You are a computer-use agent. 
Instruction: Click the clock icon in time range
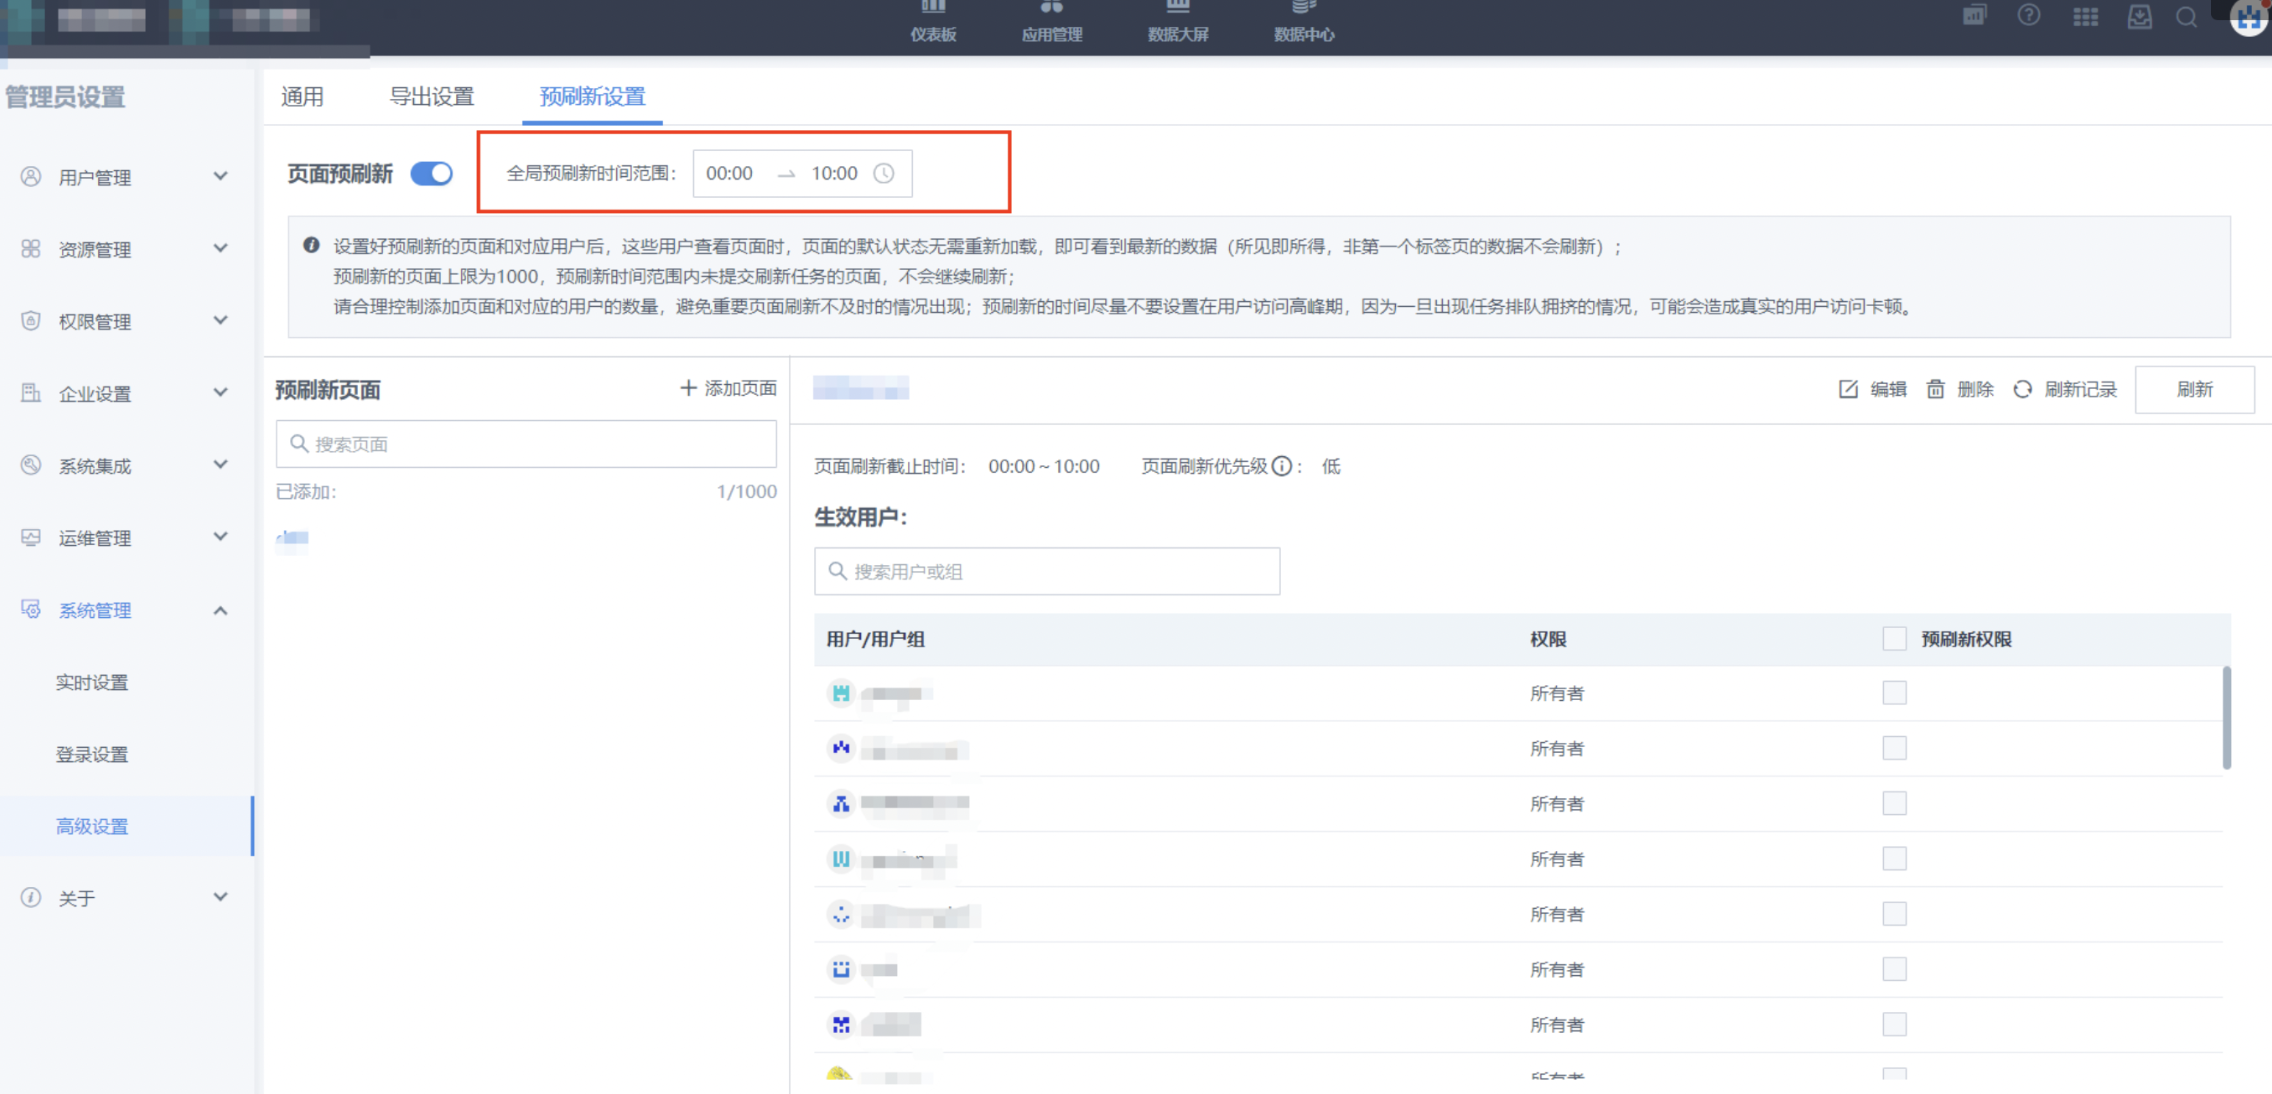pos(884,173)
